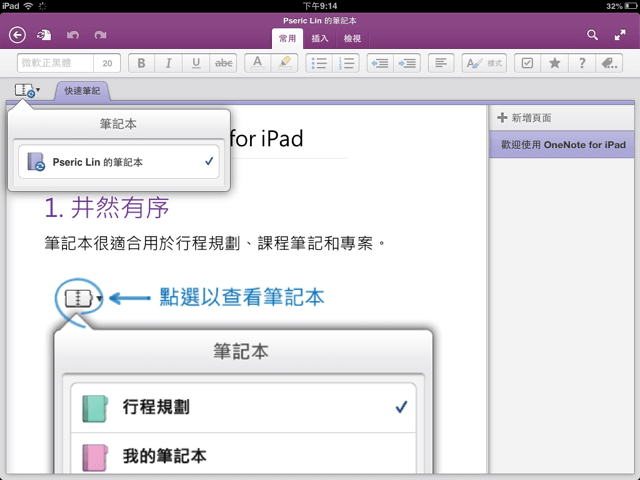Viewport: 640px width, 480px height.
Task: Tap the 下午9:14 clock in status bar
Action: pos(320,6)
